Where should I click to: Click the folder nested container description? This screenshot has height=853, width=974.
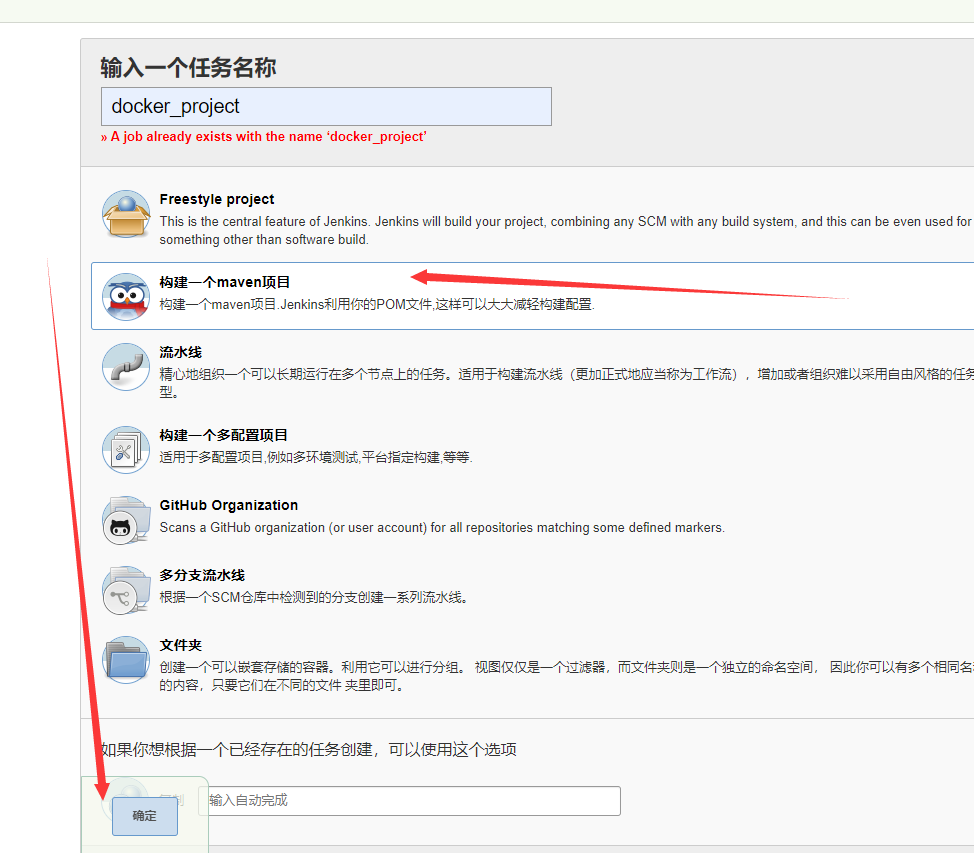click(x=567, y=676)
